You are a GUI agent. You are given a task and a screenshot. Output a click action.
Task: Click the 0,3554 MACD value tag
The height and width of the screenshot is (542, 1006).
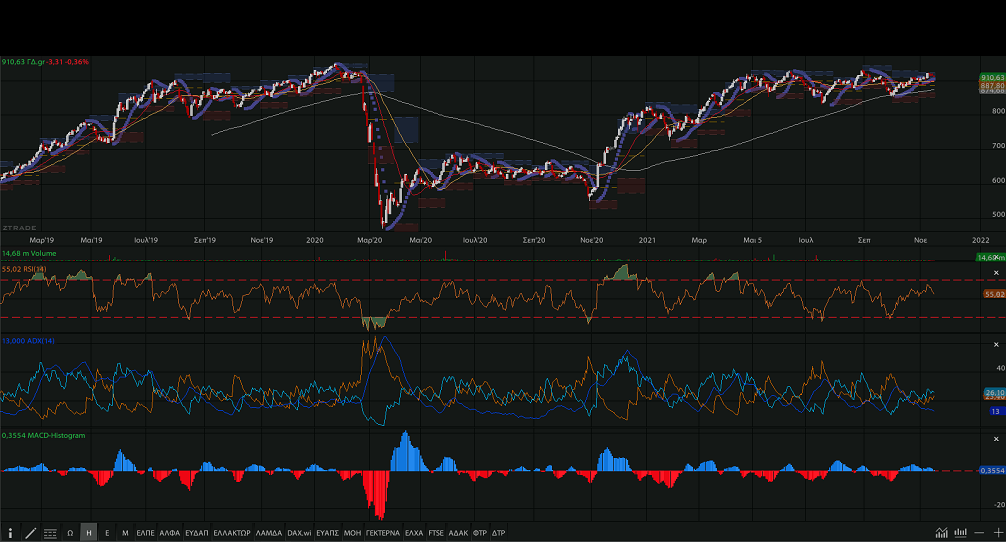tap(992, 470)
